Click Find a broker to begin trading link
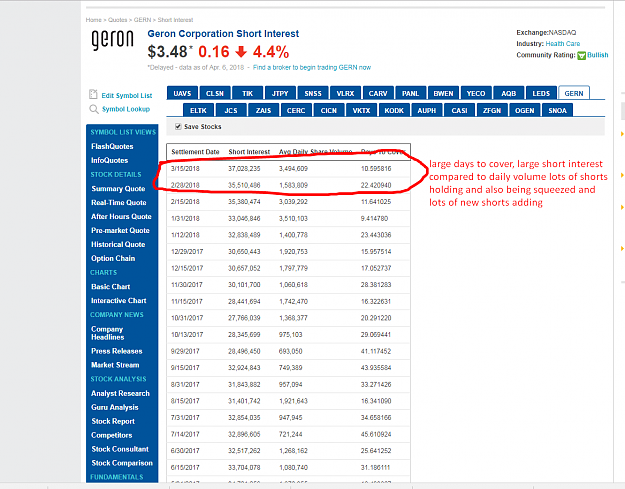This screenshot has height=489, width=625. pos(312,67)
